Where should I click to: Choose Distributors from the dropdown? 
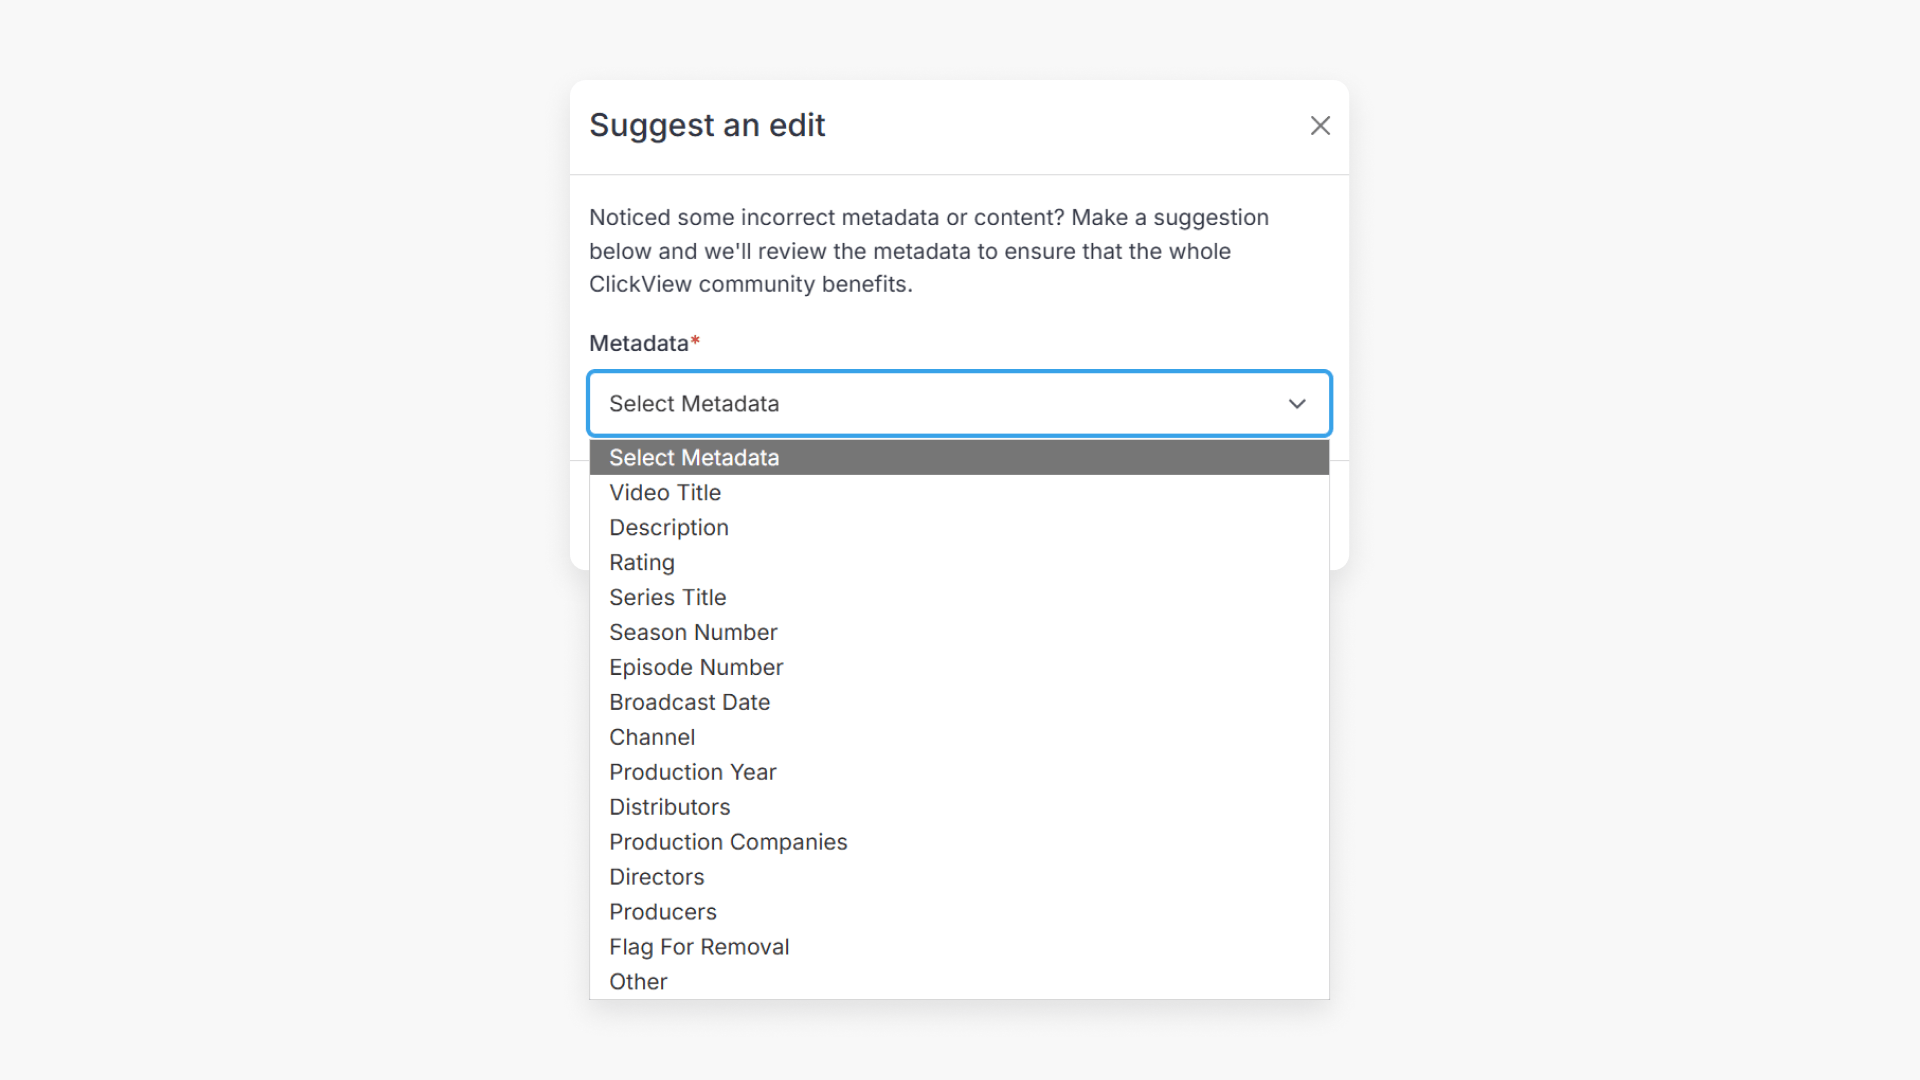tap(669, 807)
